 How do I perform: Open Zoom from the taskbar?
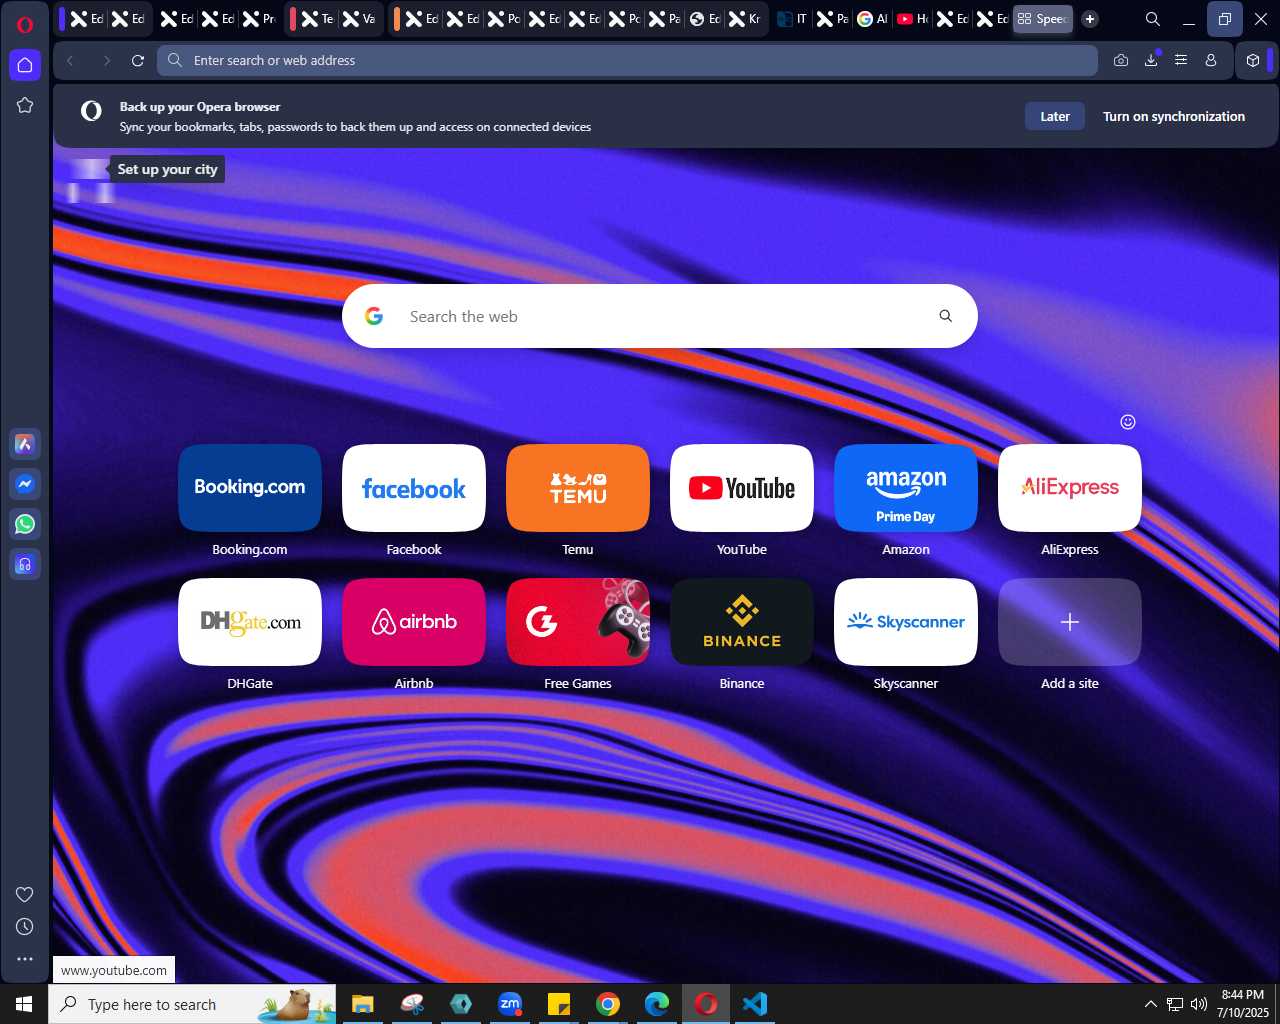pos(510,1004)
